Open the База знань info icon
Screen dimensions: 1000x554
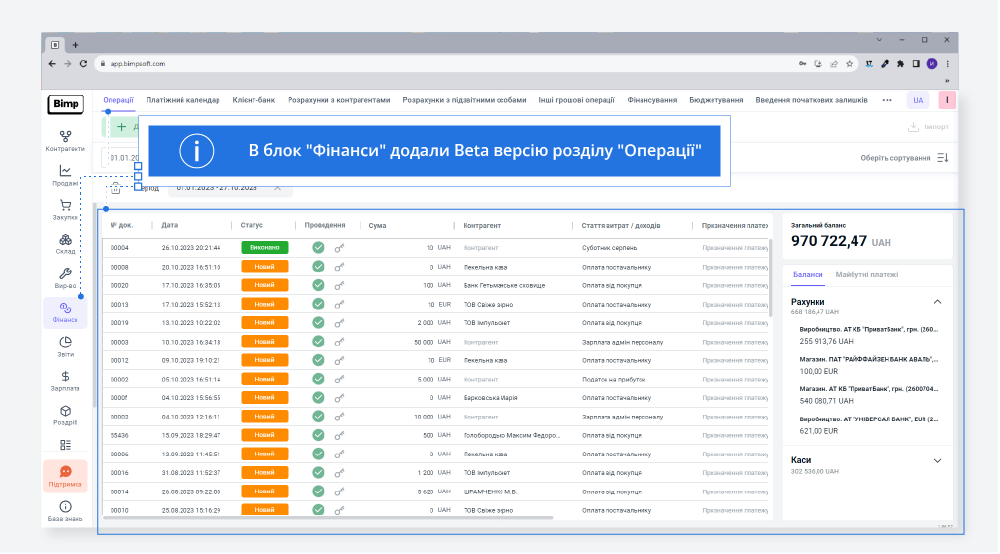65,511
